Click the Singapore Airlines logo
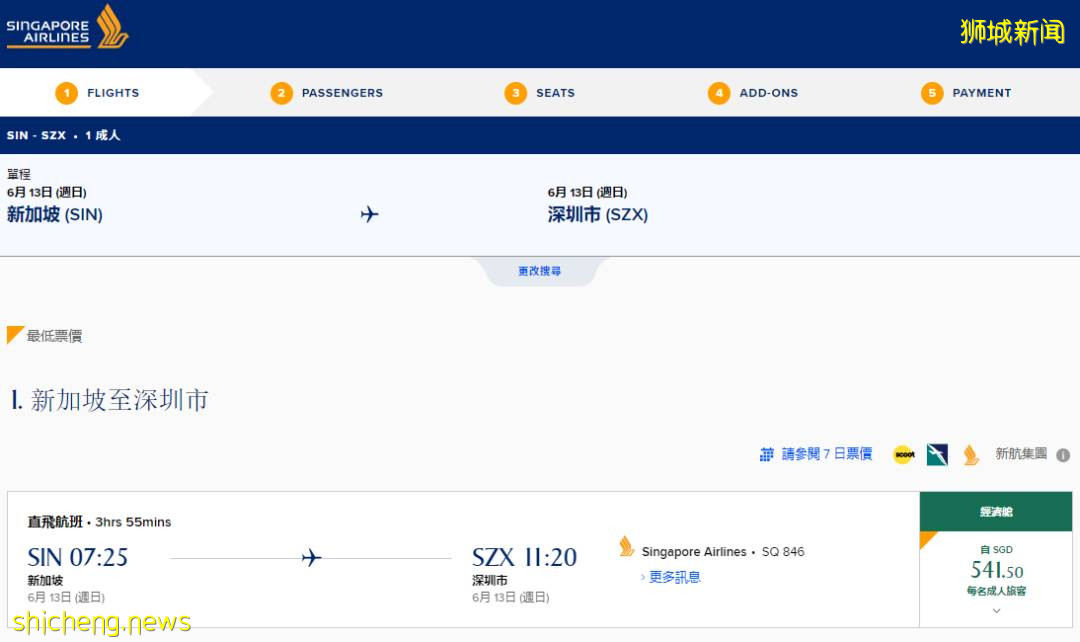 (x=68, y=28)
